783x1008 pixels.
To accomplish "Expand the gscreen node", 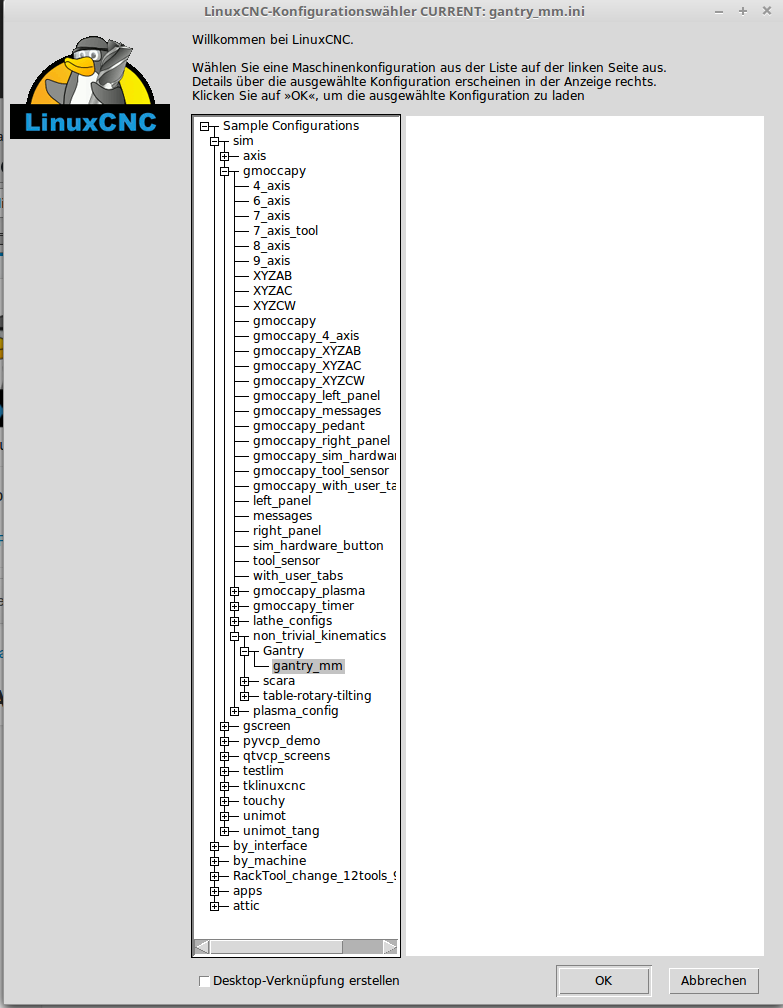I will pos(224,726).
